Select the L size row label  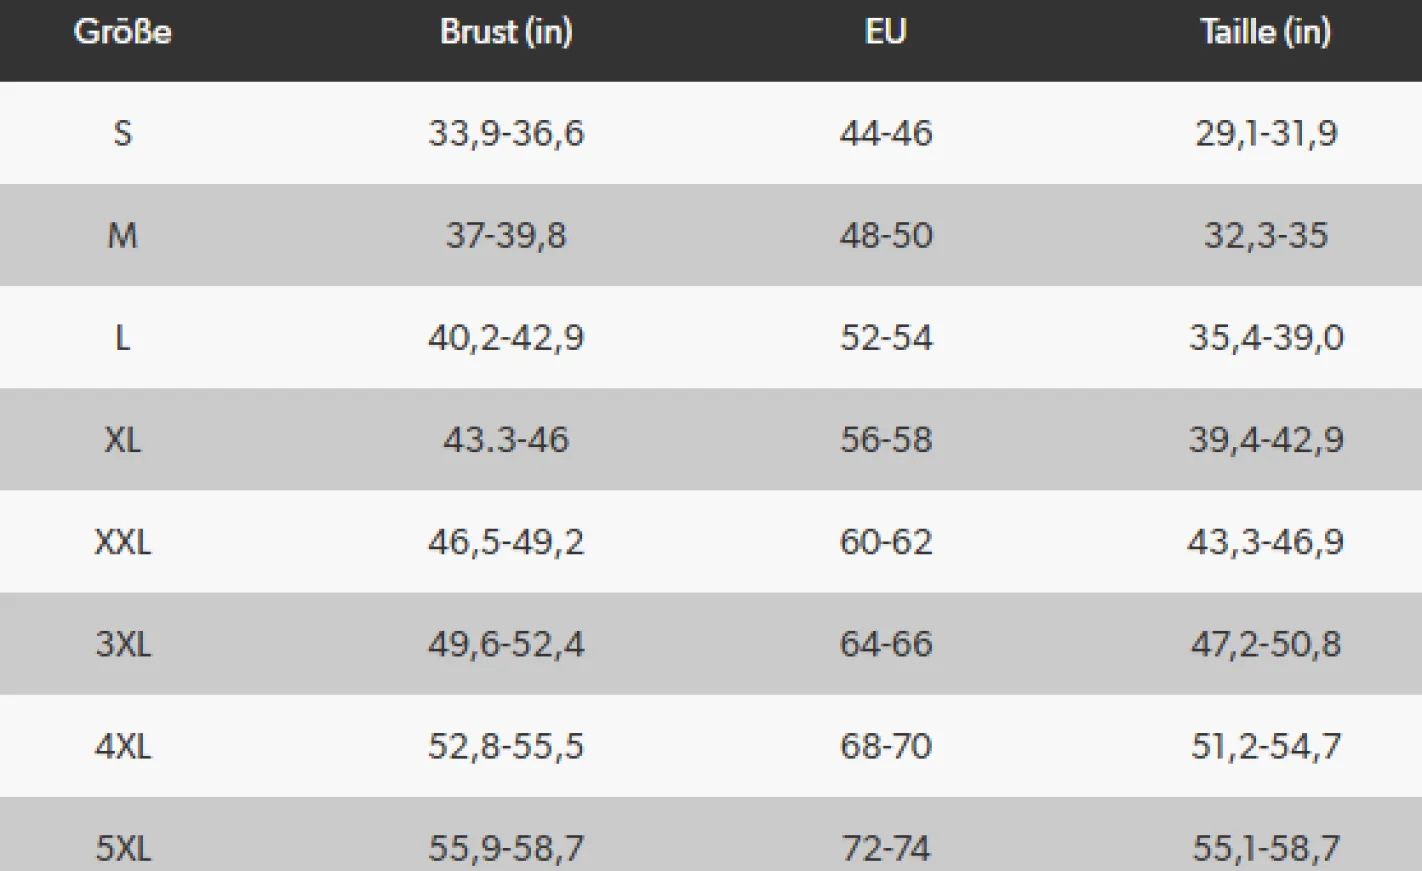(x=122, y=338)
